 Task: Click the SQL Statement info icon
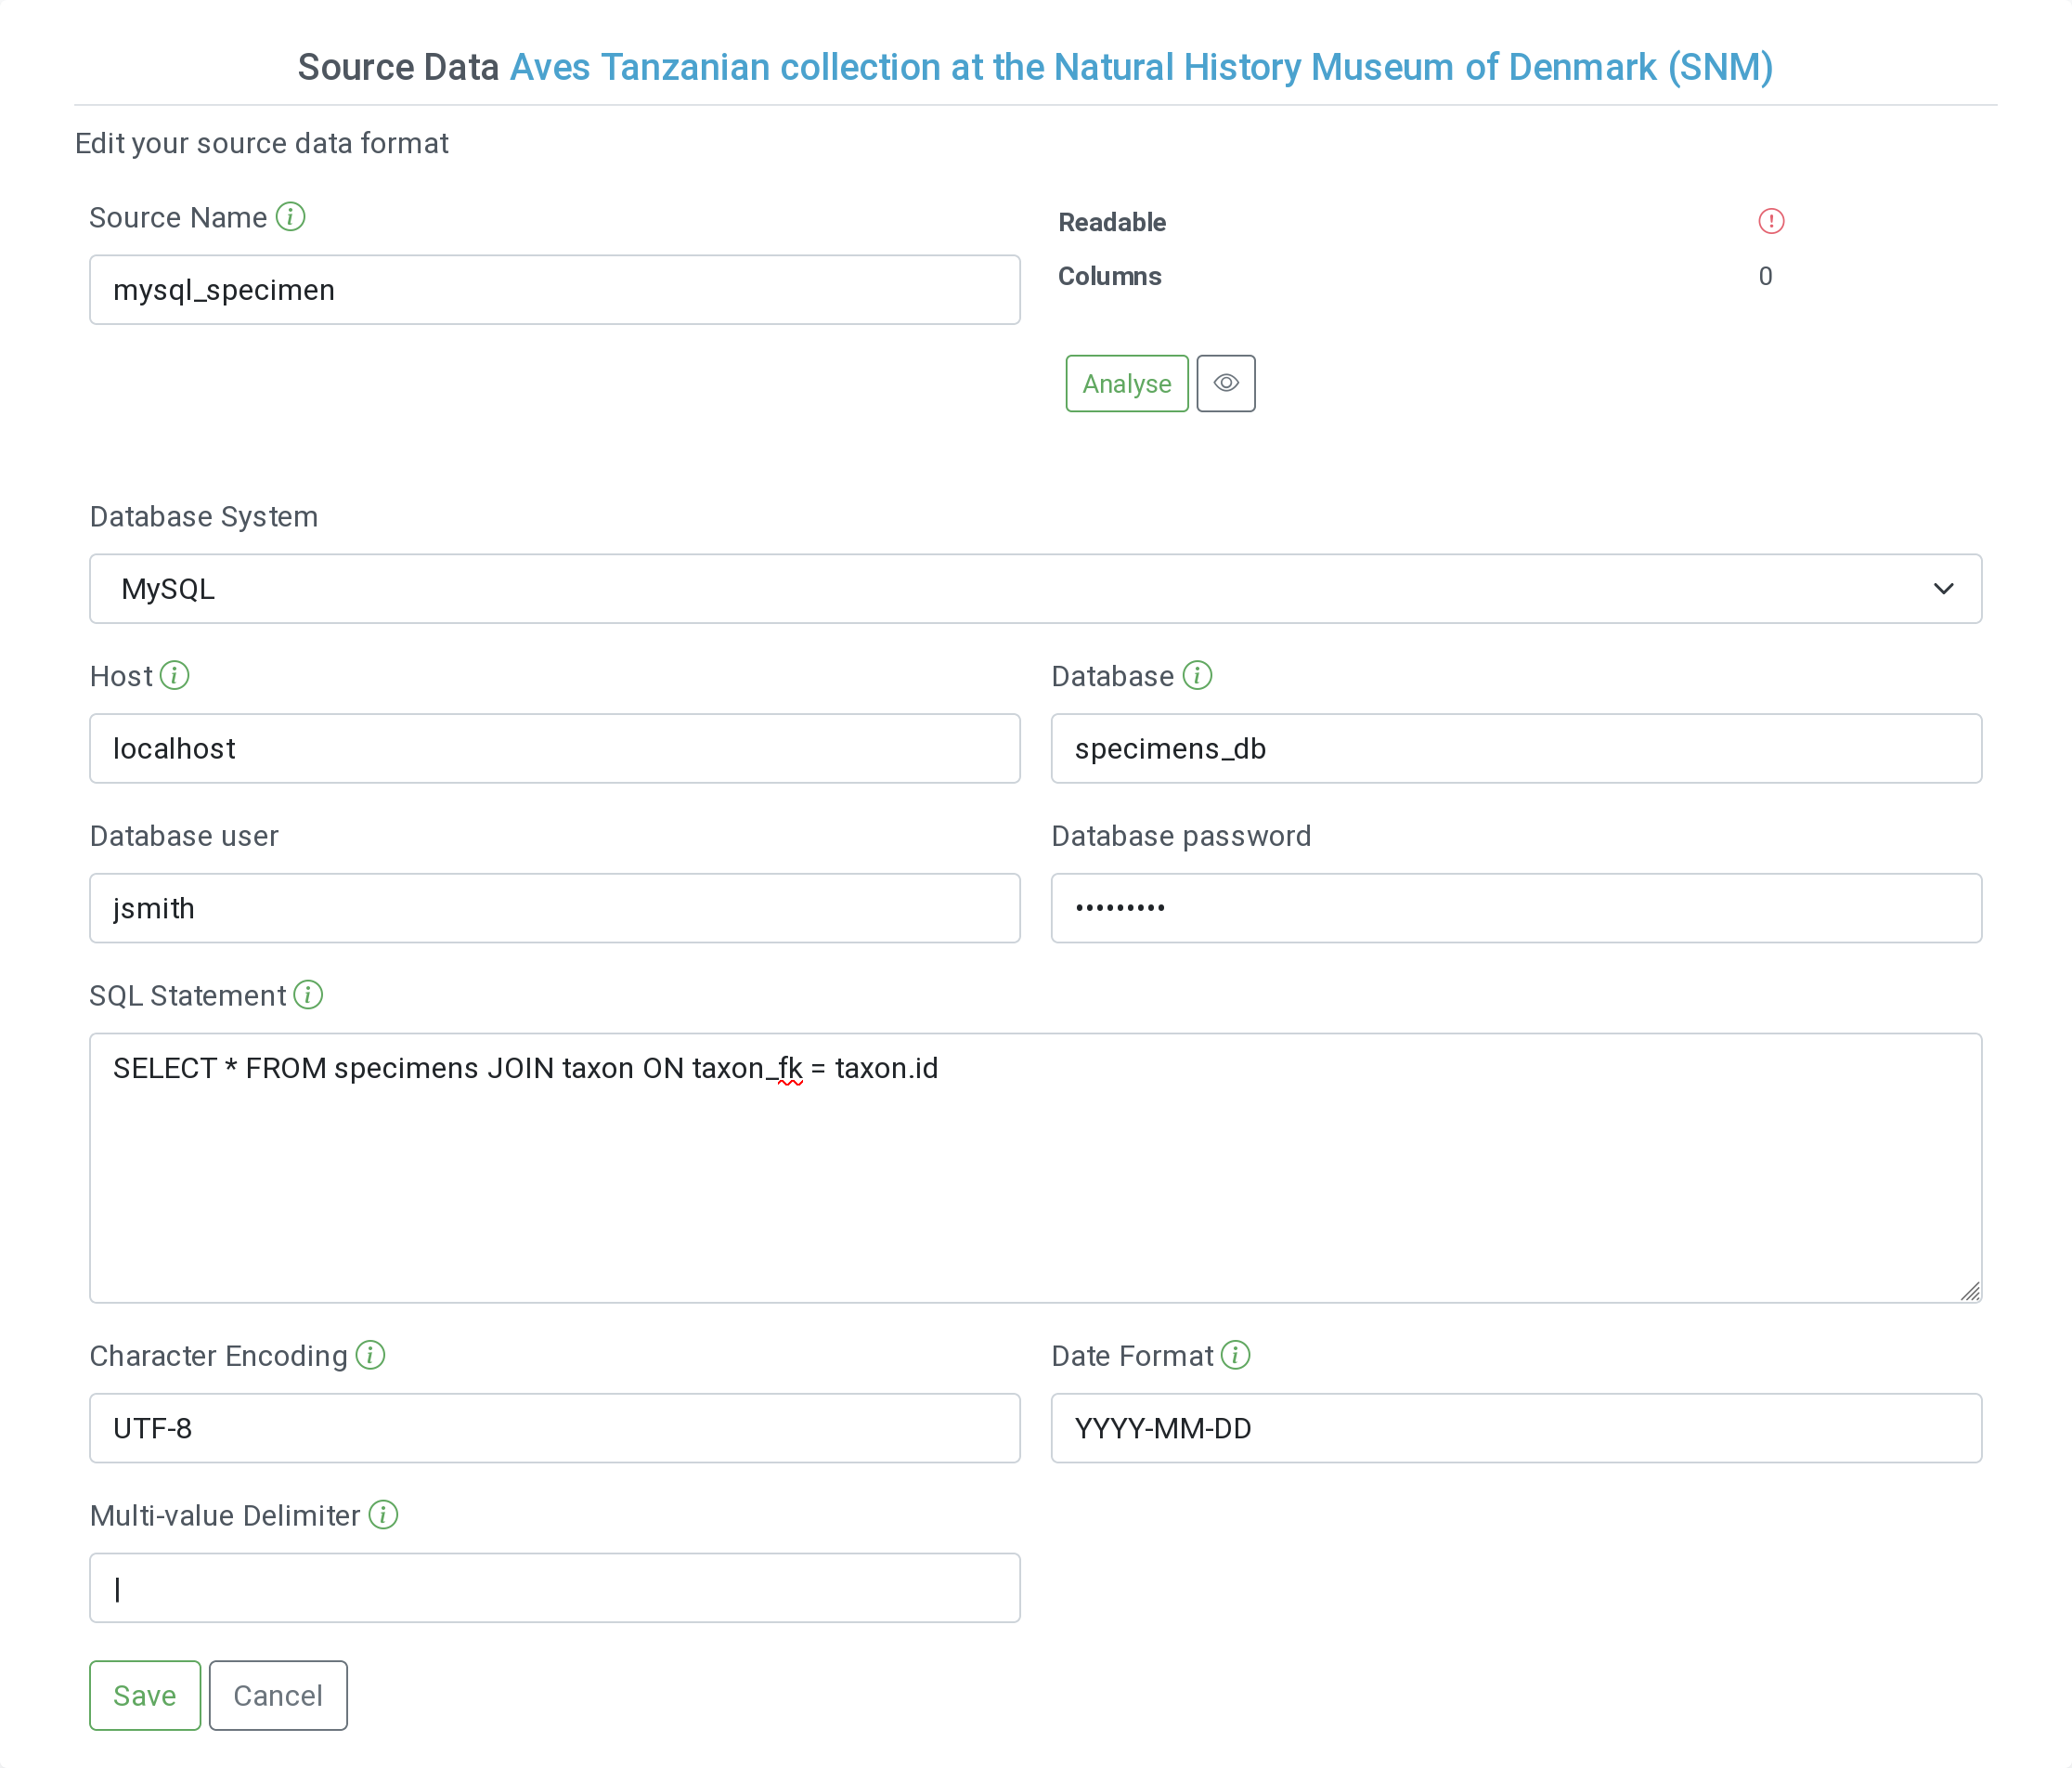308,995
